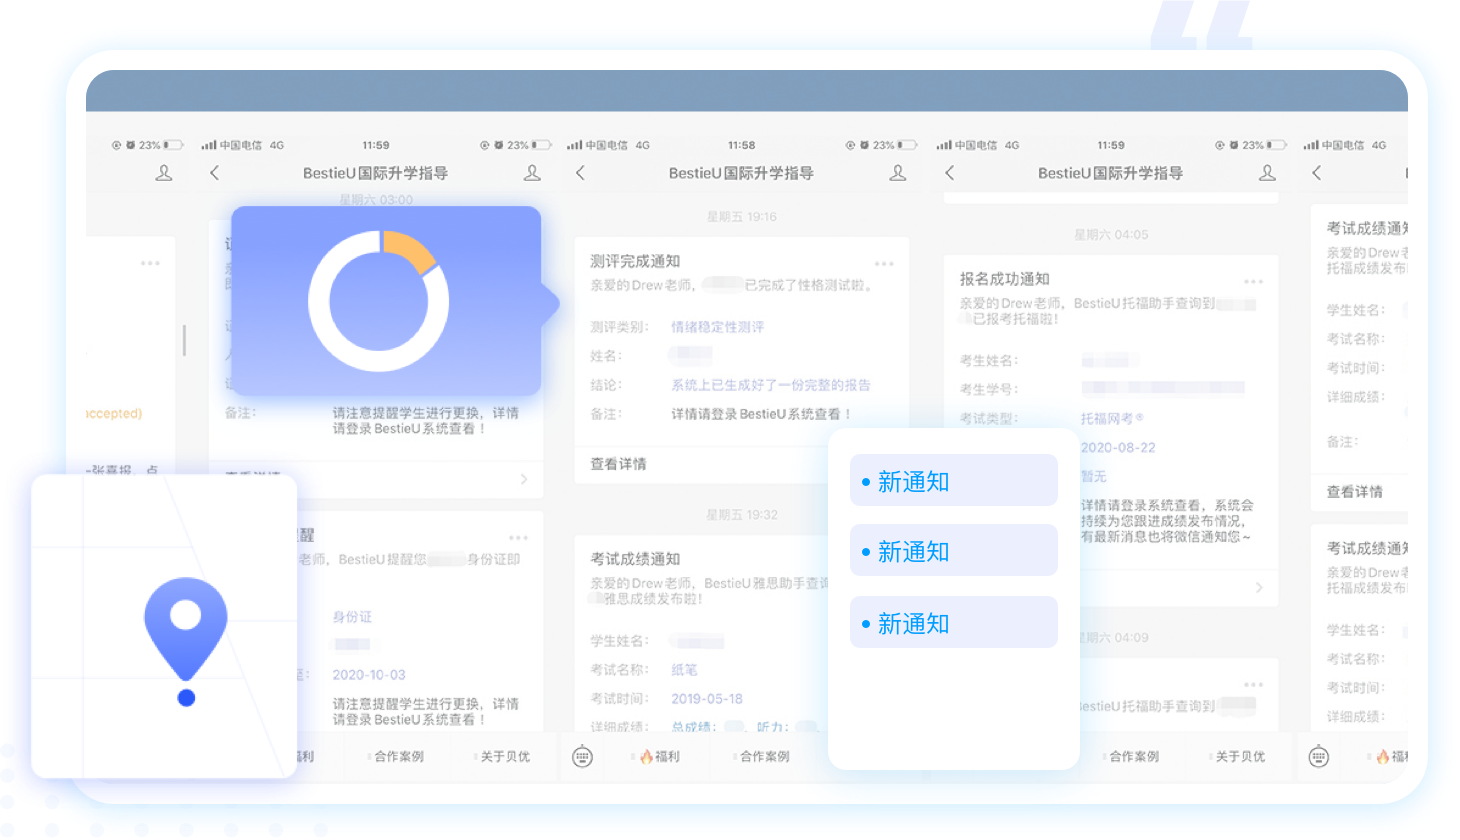Expand the detail chevron on the 报名成功通知 card

pyautogui.click(x=1259, y=588)
